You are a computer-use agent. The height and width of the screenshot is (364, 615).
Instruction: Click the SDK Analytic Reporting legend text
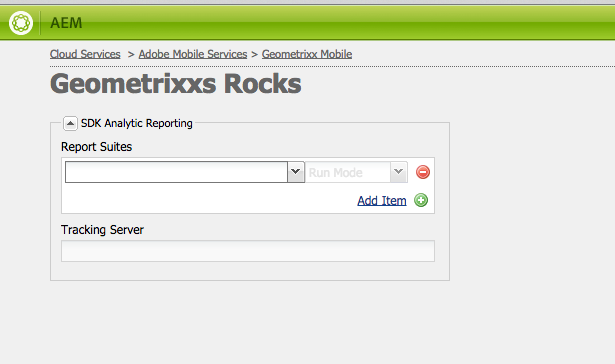[136, 123]
